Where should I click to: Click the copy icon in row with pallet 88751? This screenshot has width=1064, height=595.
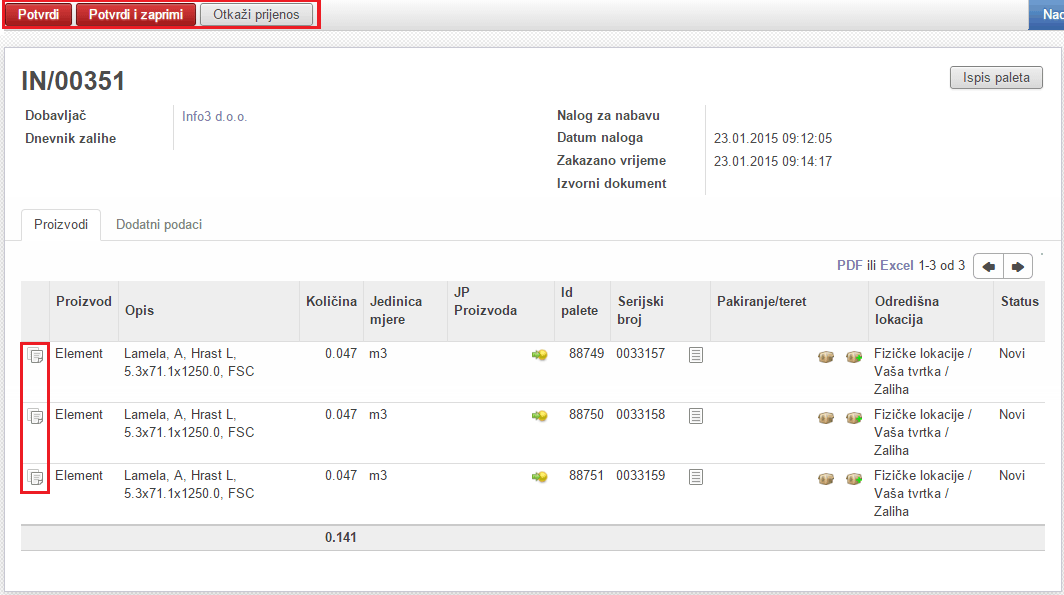click(x=35, y=477)
